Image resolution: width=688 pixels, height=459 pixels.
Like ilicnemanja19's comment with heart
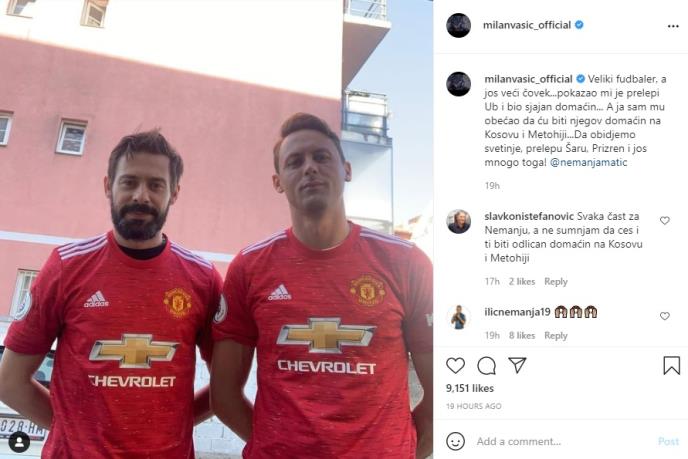pos(665,316)
